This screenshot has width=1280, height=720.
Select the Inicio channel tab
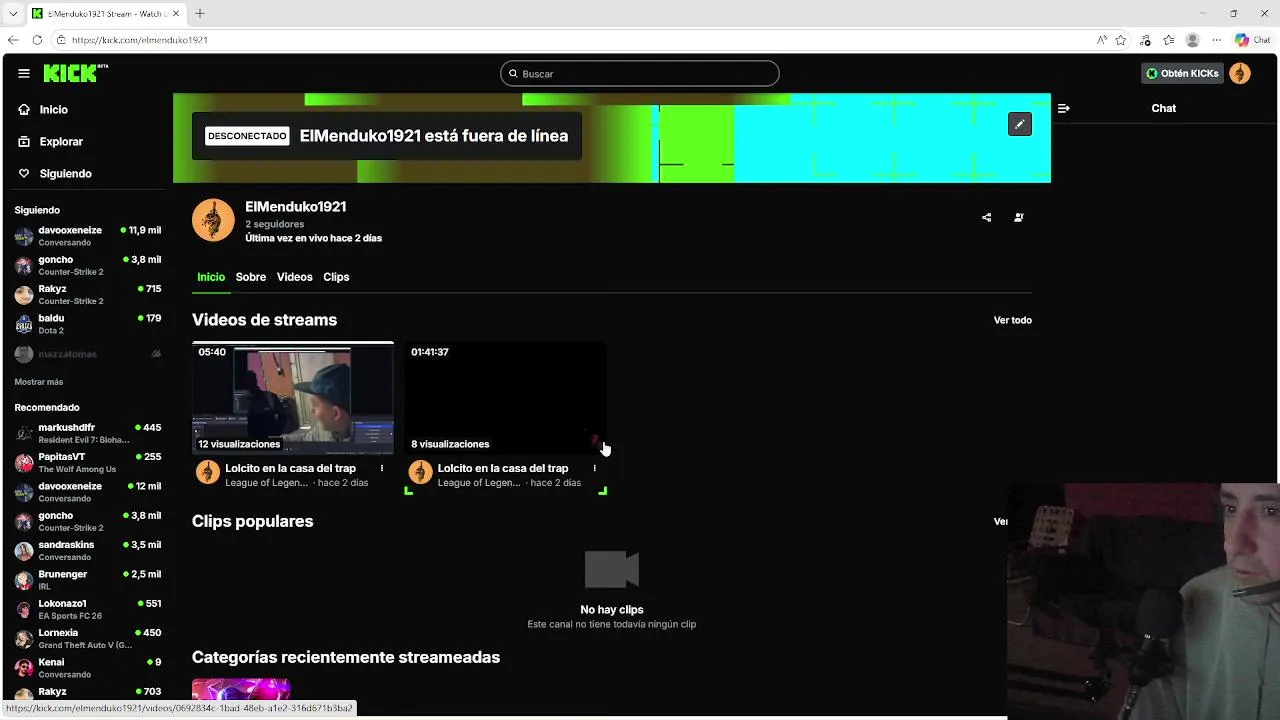(211, 277)
